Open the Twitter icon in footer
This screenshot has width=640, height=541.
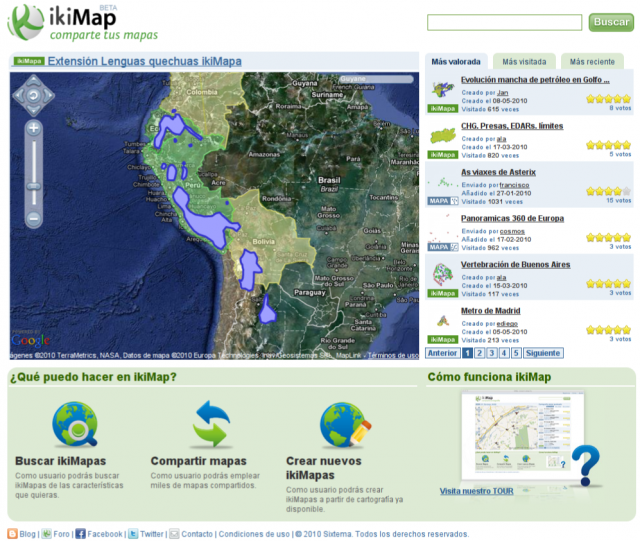(133, 534)
